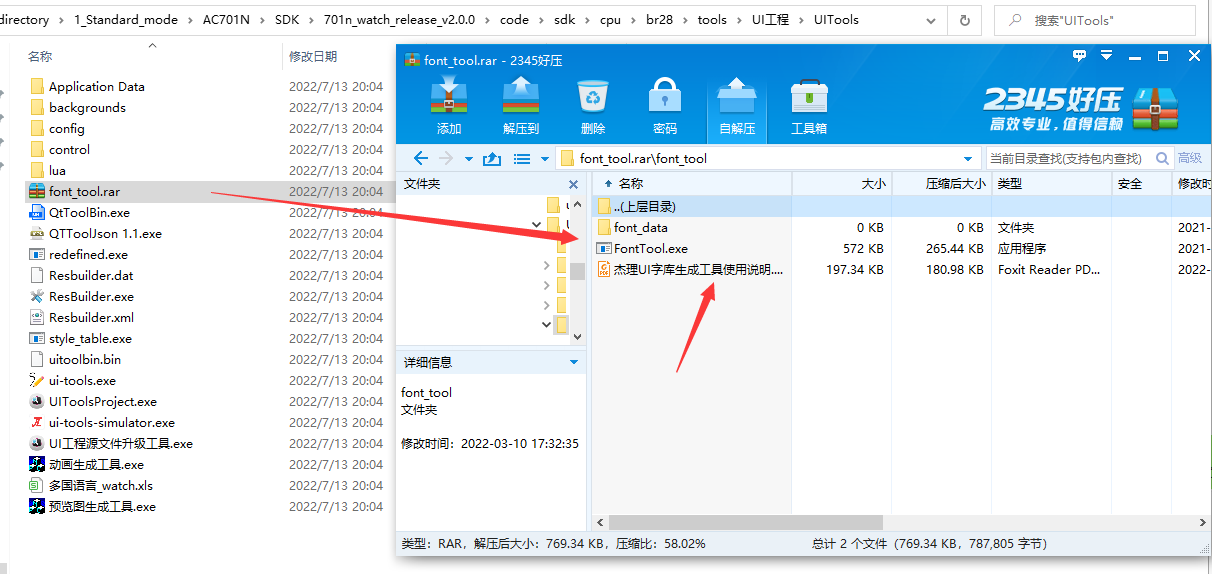The image size is (1212, 574).
Task: Click the 删除 (Delete) recycle-bin icon
Action: tap(593, 96)
